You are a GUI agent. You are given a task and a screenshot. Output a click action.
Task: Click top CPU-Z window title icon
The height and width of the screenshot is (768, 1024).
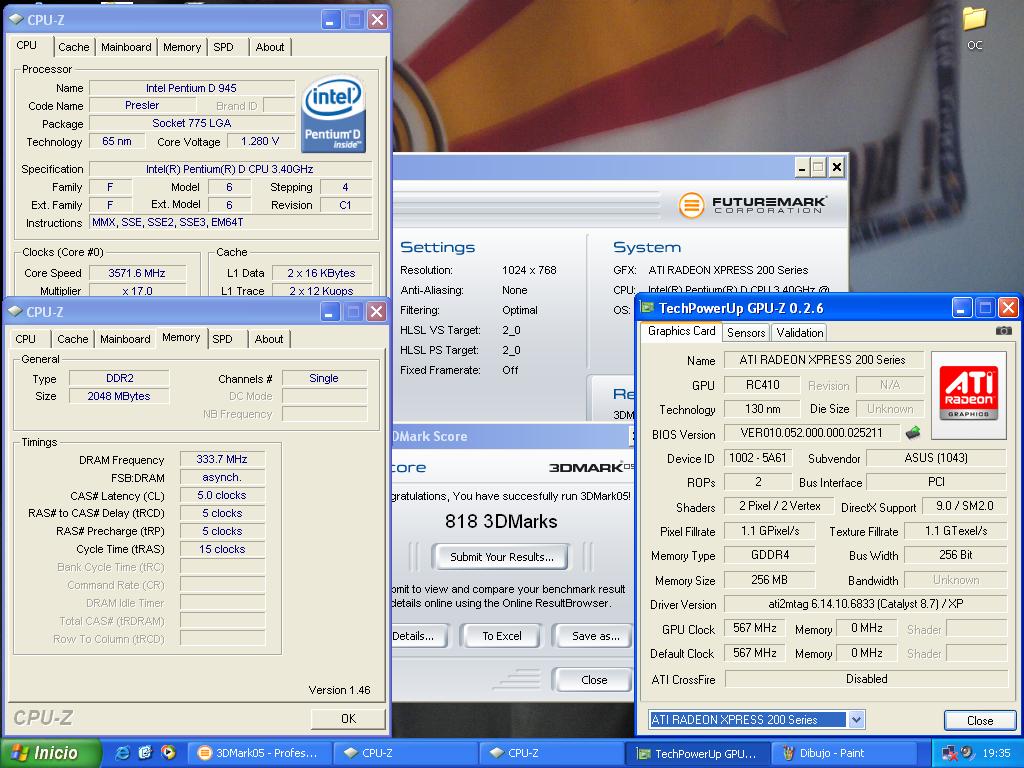click(16, 20)
